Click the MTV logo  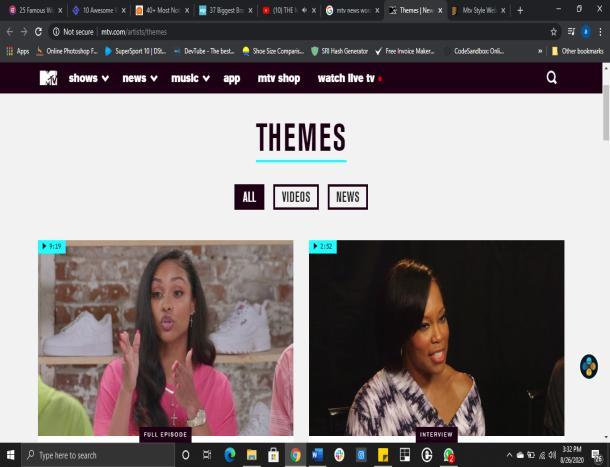49,78
